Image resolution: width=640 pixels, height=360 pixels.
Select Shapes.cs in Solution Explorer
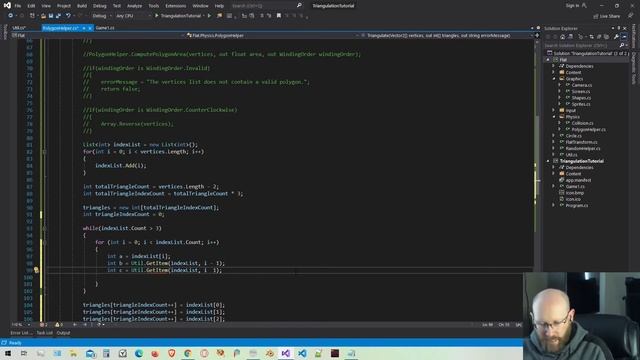tap(581, 98)
